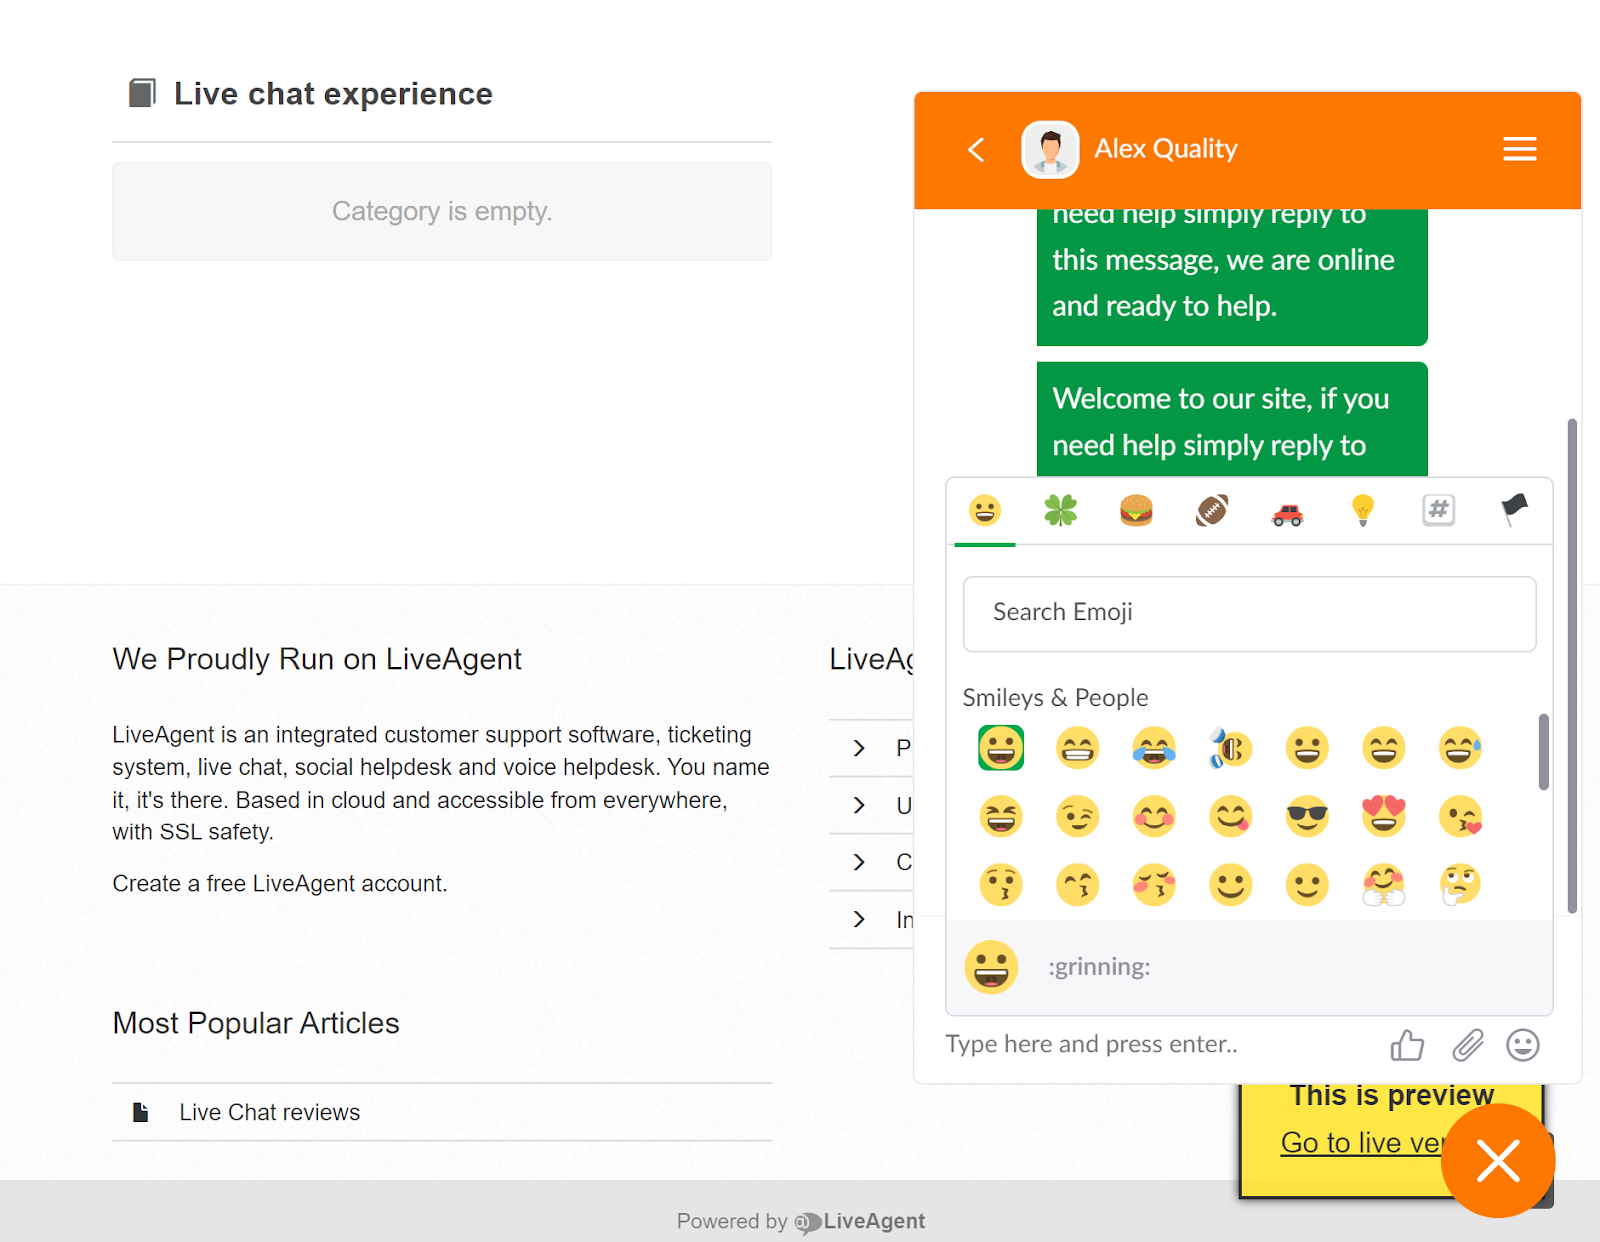Screen dimensions: 1600x1242
Task: Open the food burger emoji tab
Action: click(x=1136, y=511)
